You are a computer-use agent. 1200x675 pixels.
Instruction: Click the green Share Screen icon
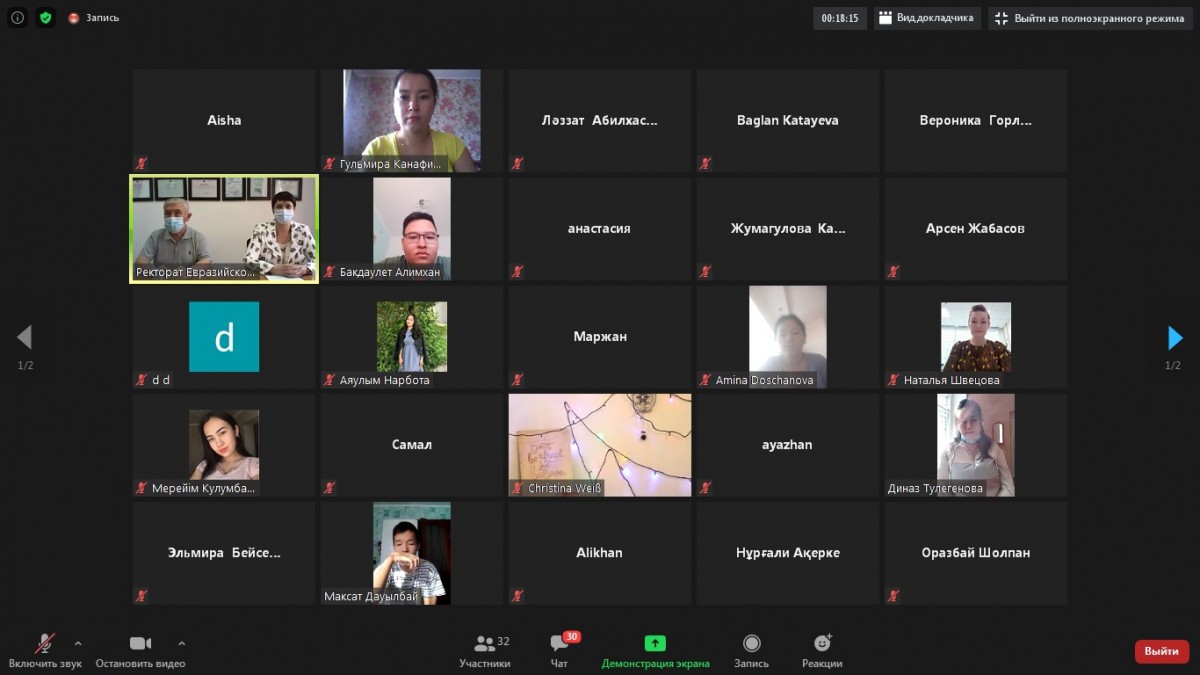pos(655,643)
